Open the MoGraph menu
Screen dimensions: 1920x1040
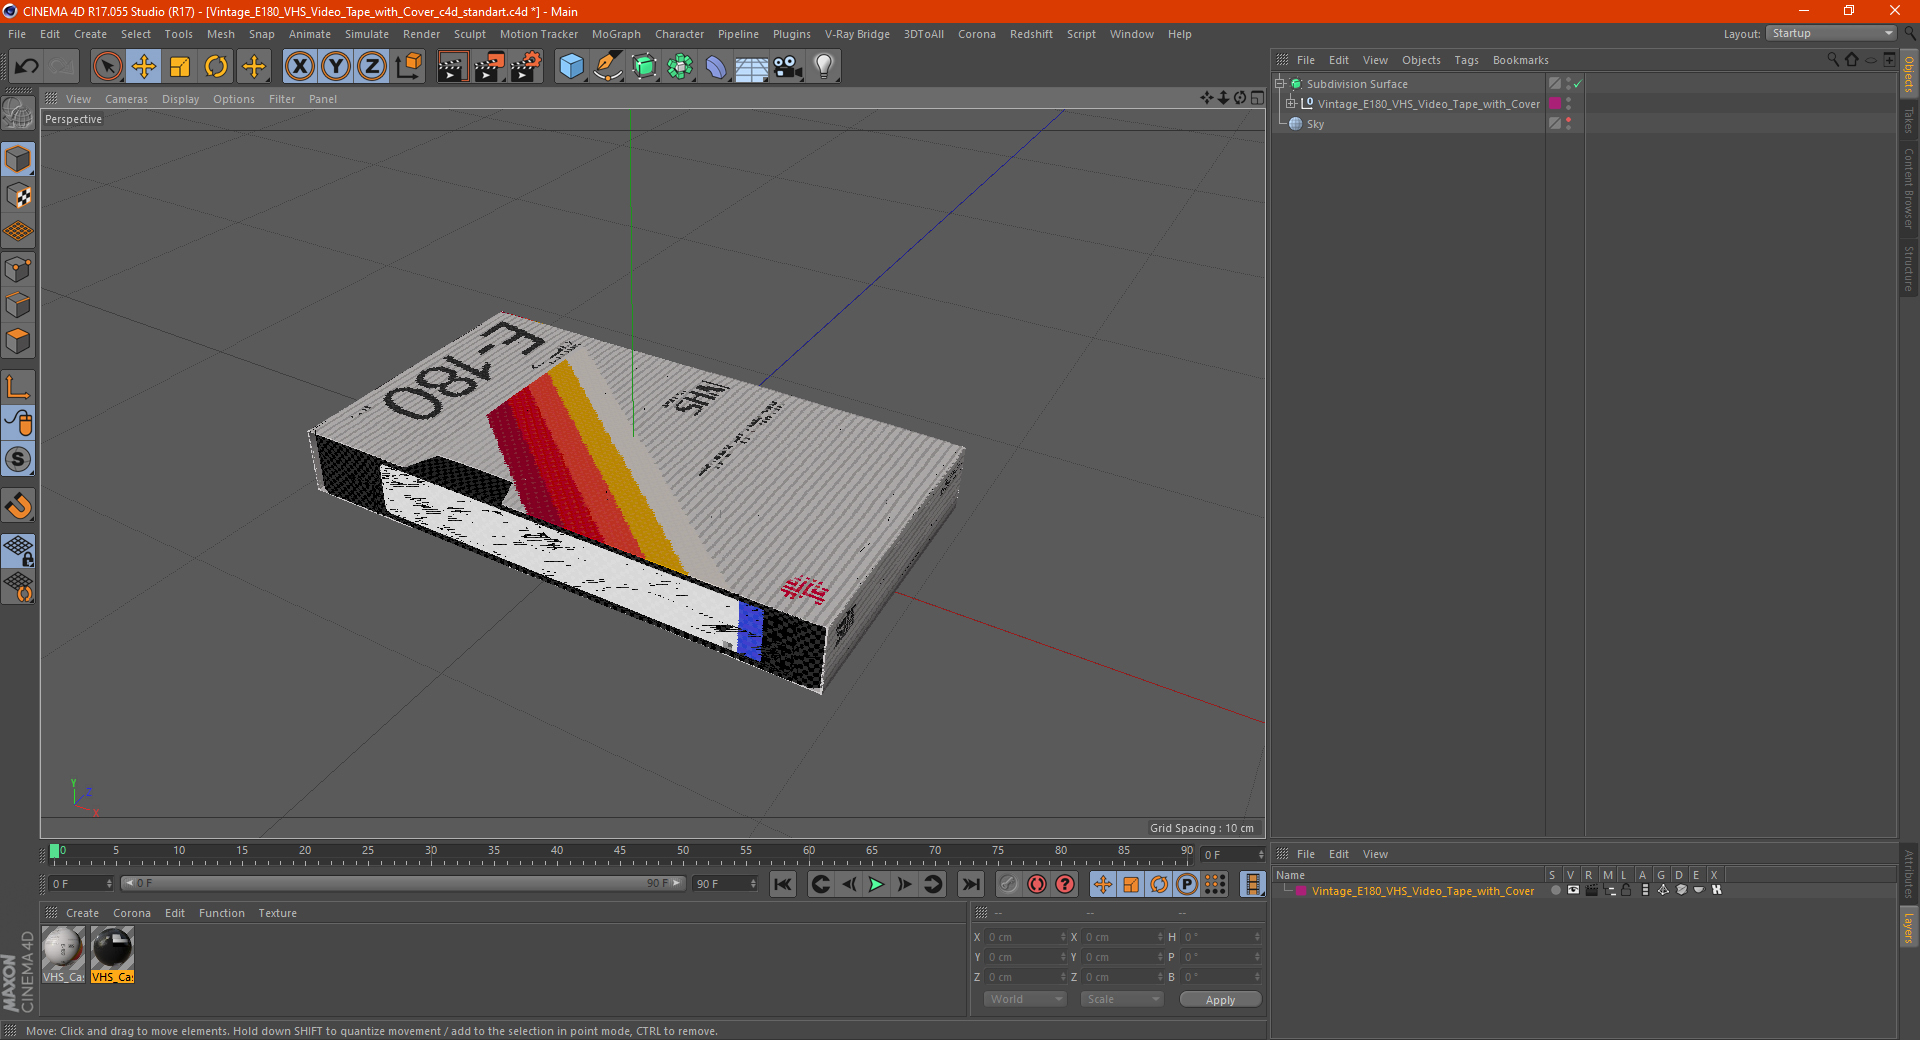click(x=616, y=34)
